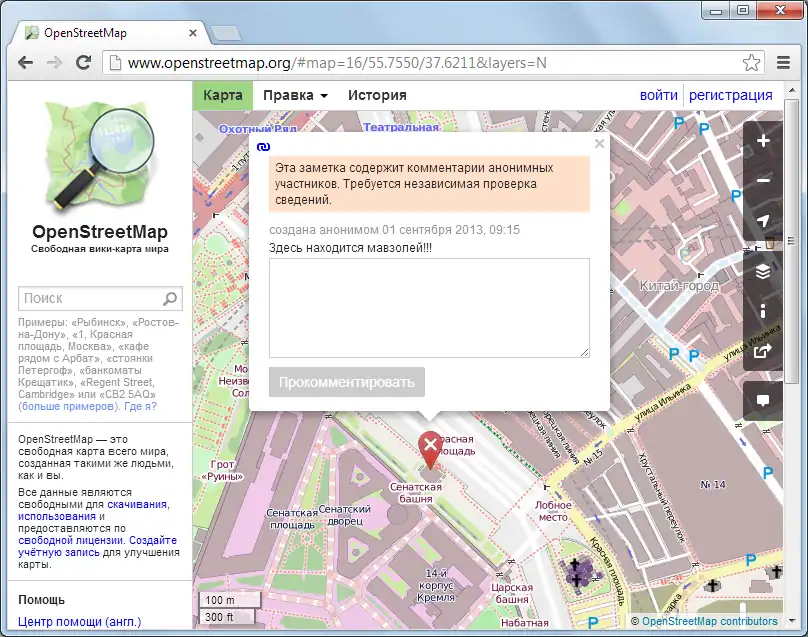Expand the Правка dropdown menu

[295, 96]
